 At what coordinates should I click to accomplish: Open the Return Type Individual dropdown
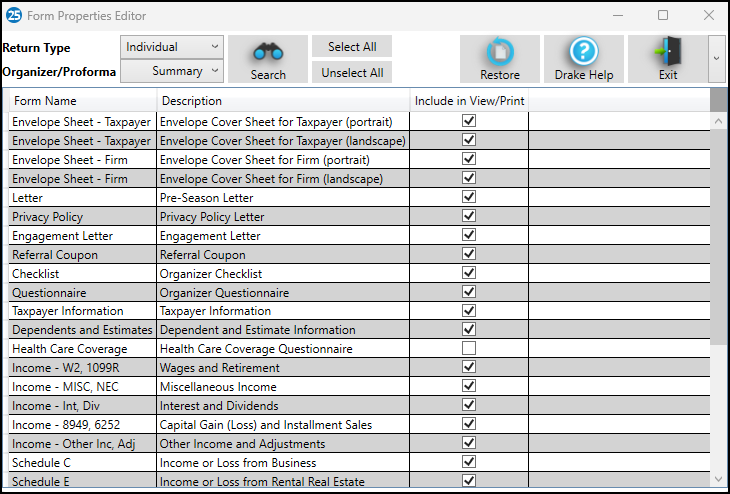coord(172,47)
